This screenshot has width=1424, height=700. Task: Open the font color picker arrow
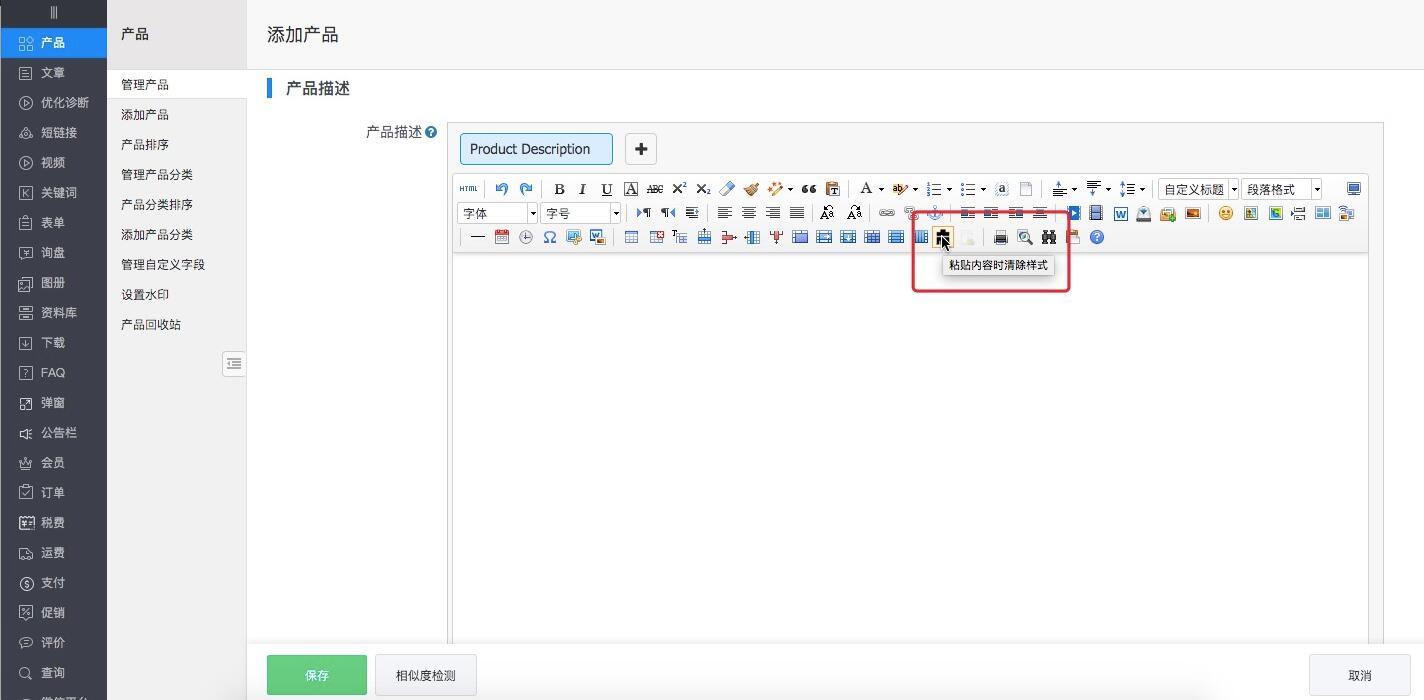(x=880, y=189)
